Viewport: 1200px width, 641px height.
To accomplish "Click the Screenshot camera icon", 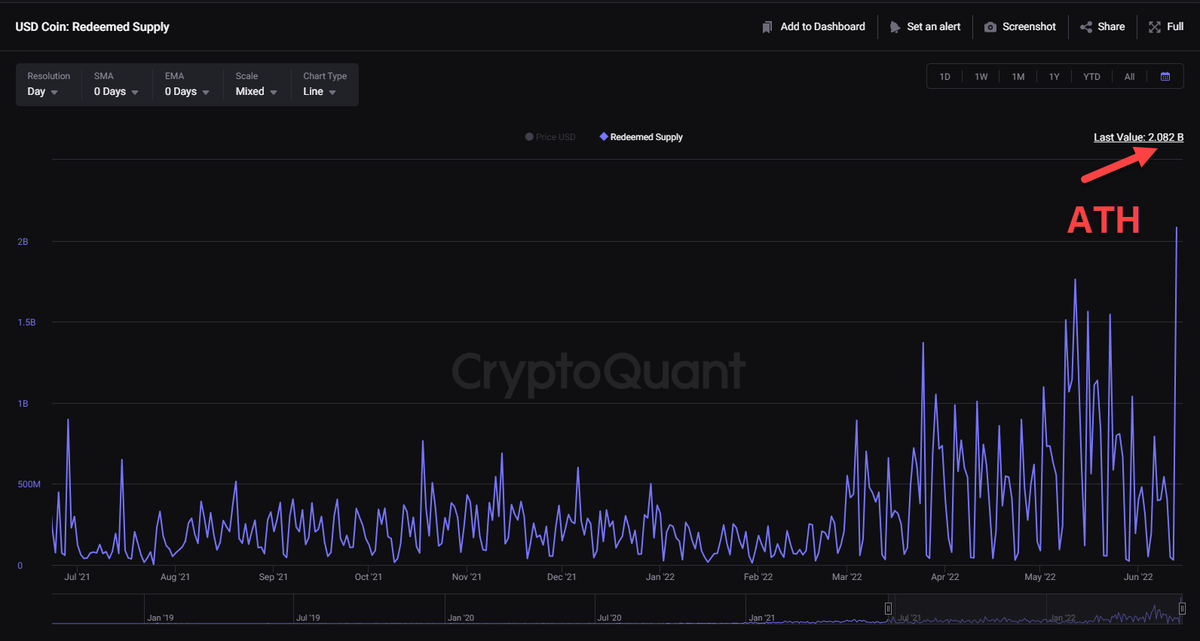I will (989, 26).
